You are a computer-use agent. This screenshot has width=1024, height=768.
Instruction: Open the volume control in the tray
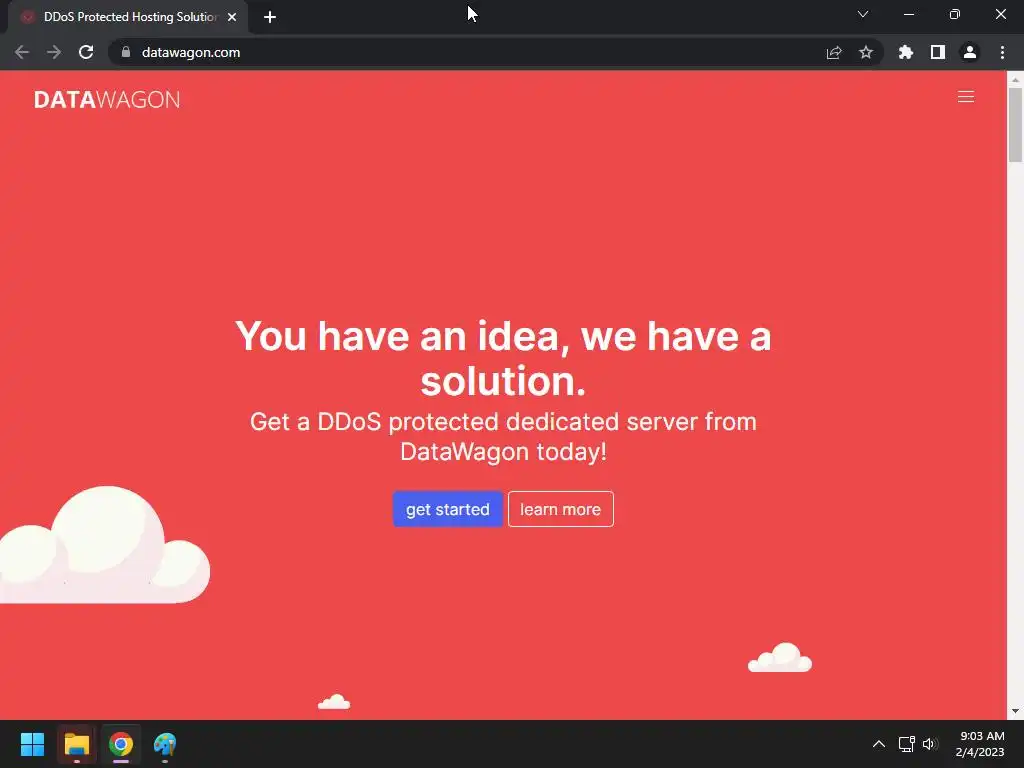(930, 744)
